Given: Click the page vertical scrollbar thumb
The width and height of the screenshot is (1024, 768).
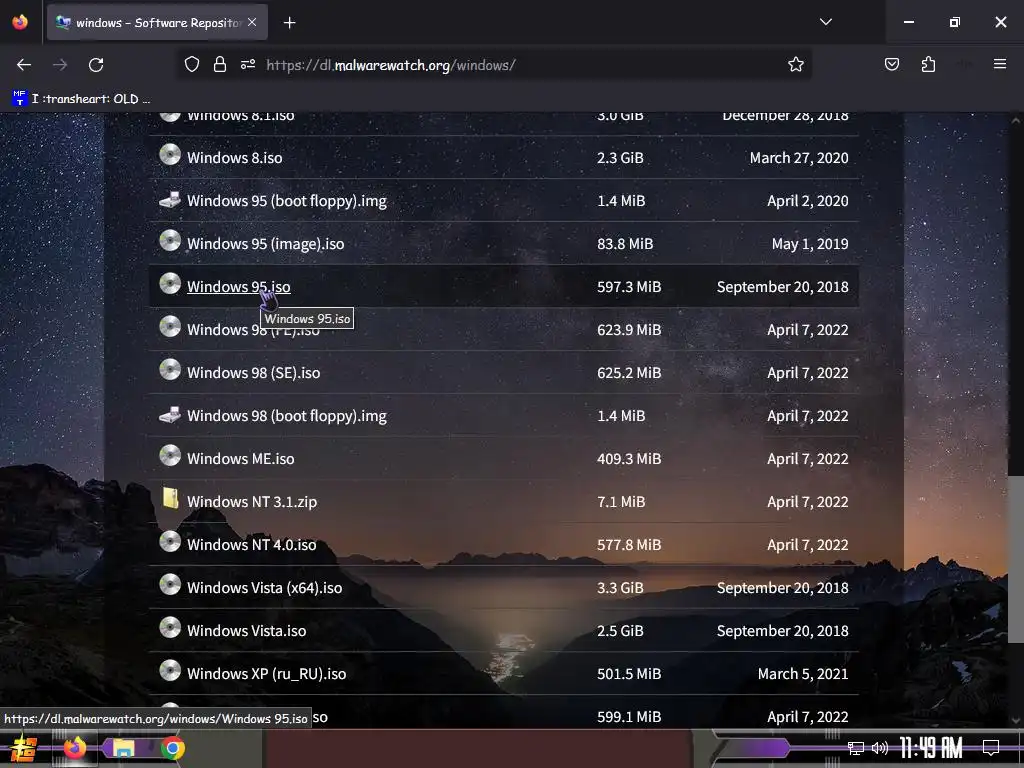Looking at the screenshot, I should point(1016,559).
